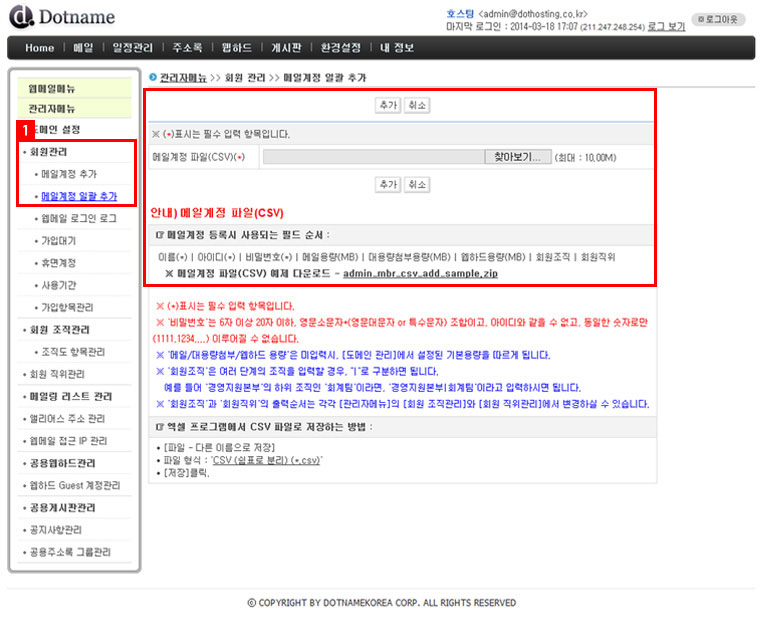This screenshot has width=760, height=630.
Task: Open 일정관리 in the top navigation
Action: pyautogui.click(x=134, y=48)
